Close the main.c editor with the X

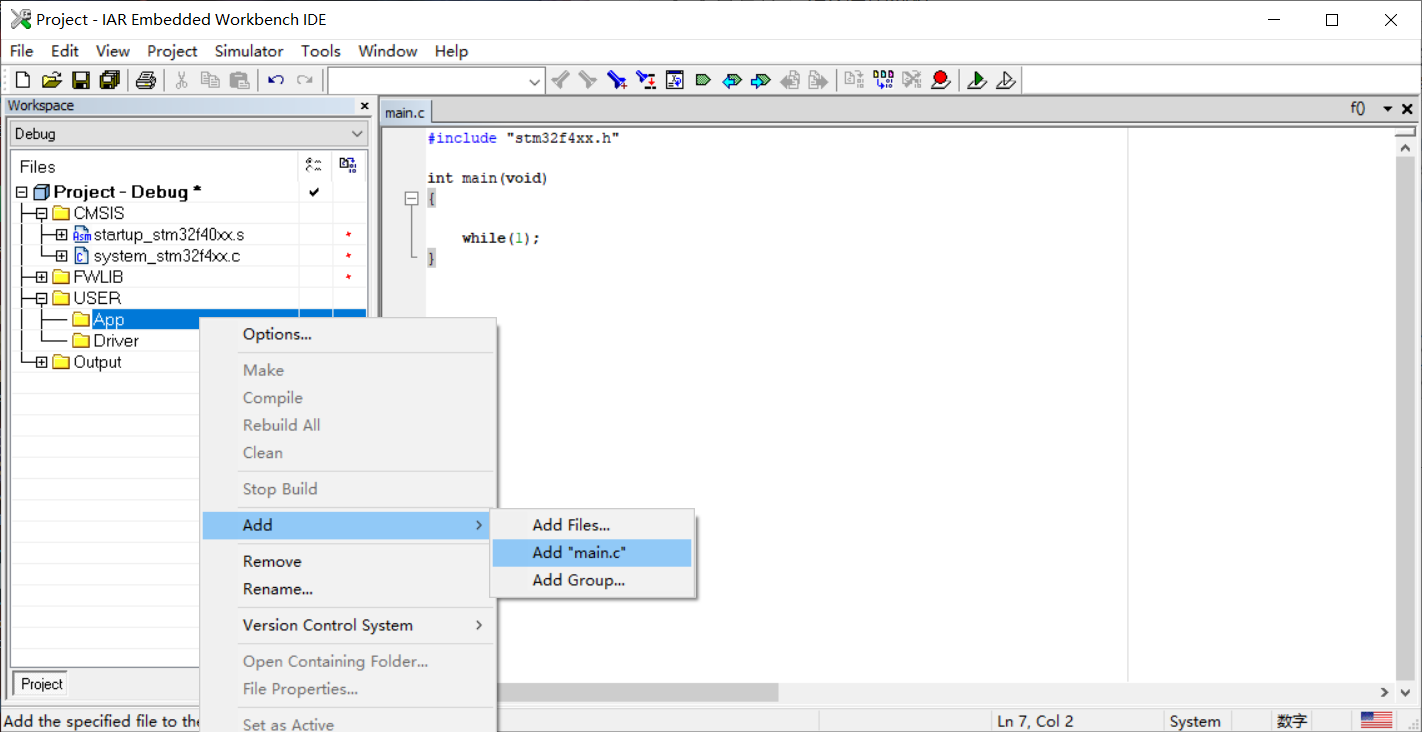point(1408,109)
